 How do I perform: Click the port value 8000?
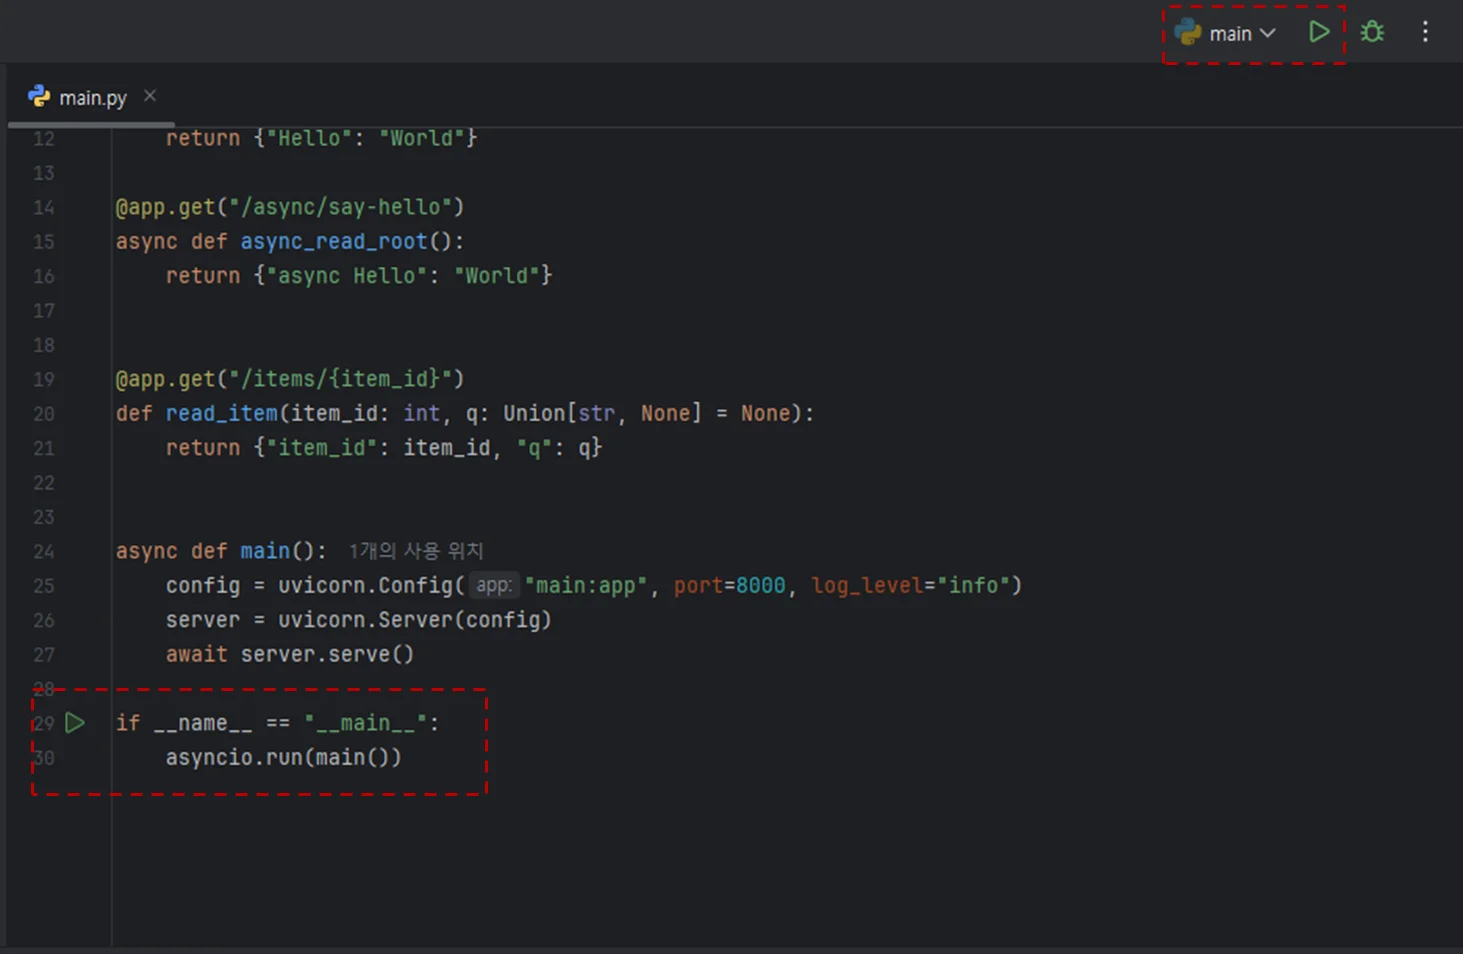(x=761, y=585)
